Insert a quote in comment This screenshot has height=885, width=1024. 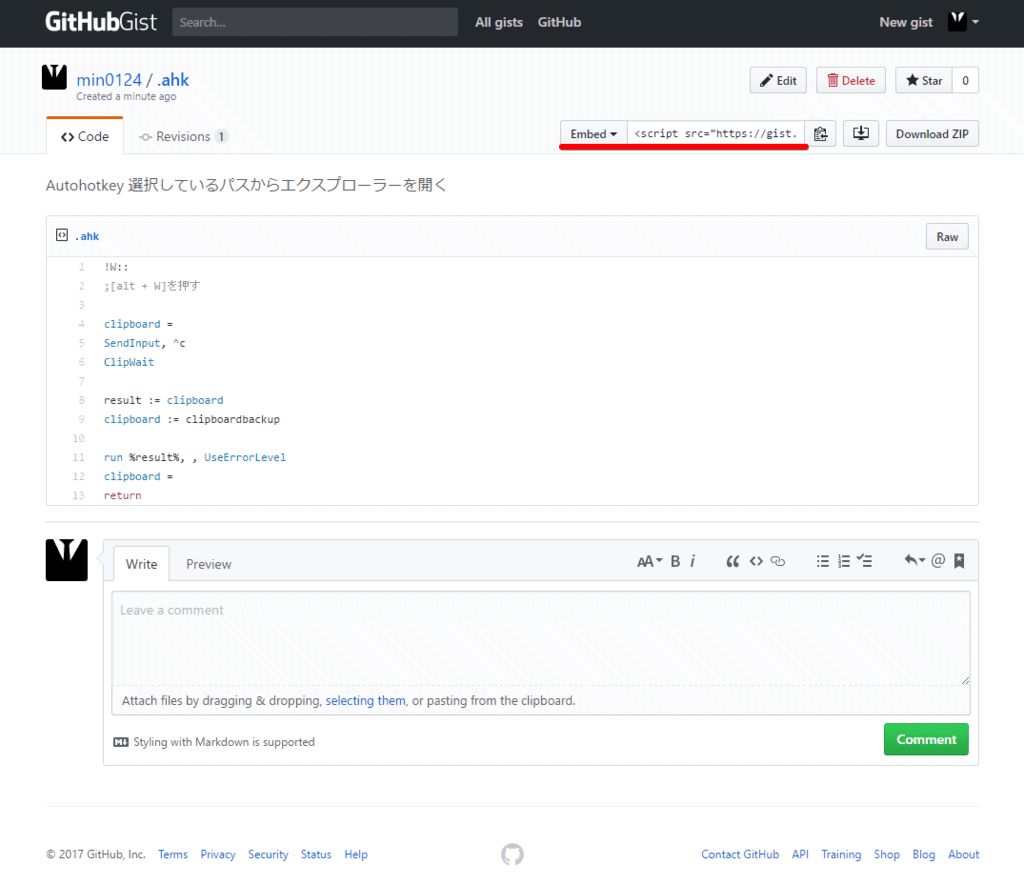(x=733, y=561)
